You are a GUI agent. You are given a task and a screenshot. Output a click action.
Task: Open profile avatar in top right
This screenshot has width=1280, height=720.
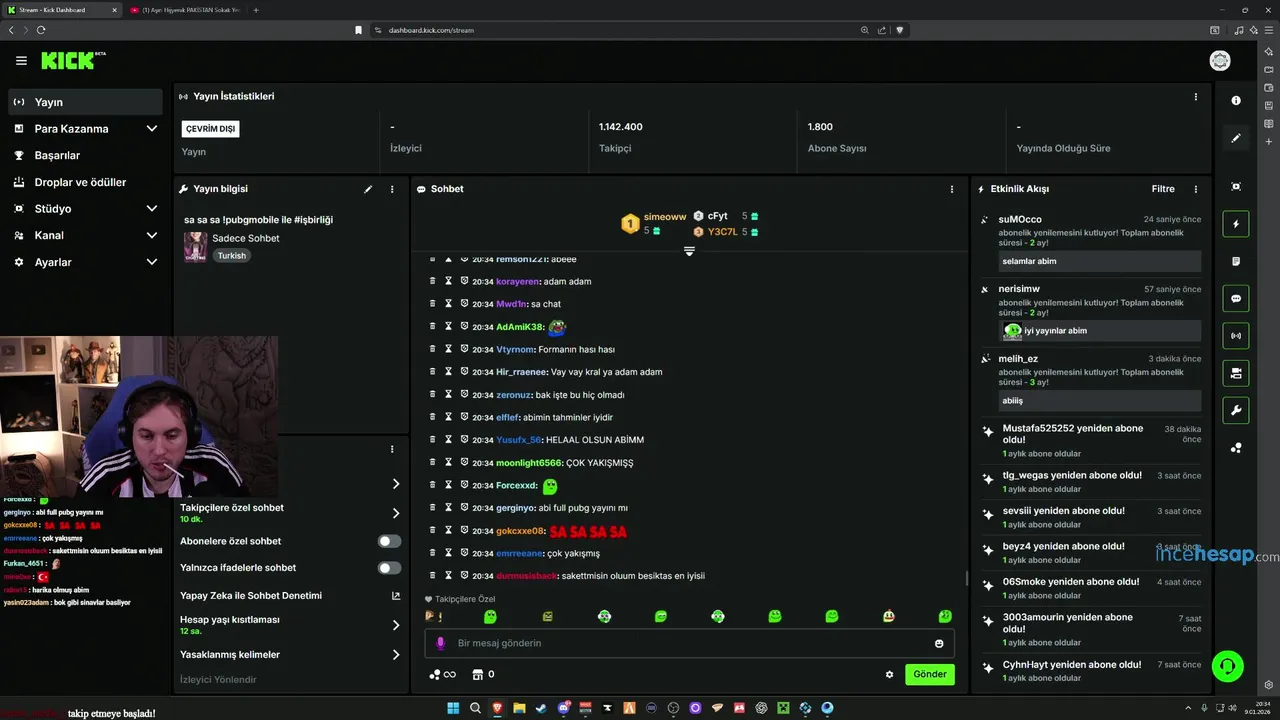tap(1220, 61)
